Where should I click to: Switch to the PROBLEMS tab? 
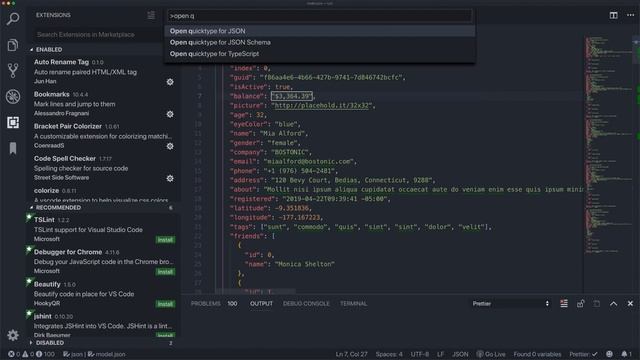[205, 304]
